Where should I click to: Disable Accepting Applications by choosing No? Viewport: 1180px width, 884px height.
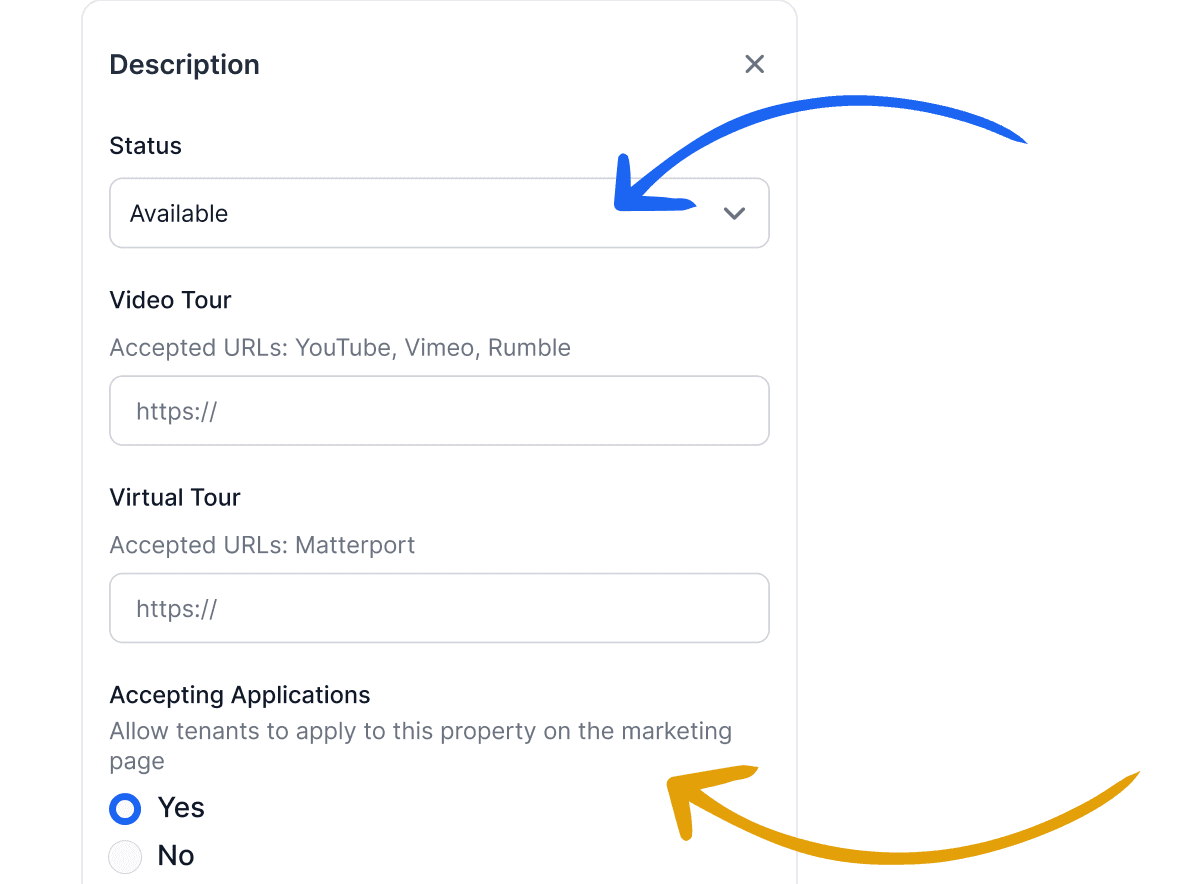pyautogui.click(x=125, y=856)
